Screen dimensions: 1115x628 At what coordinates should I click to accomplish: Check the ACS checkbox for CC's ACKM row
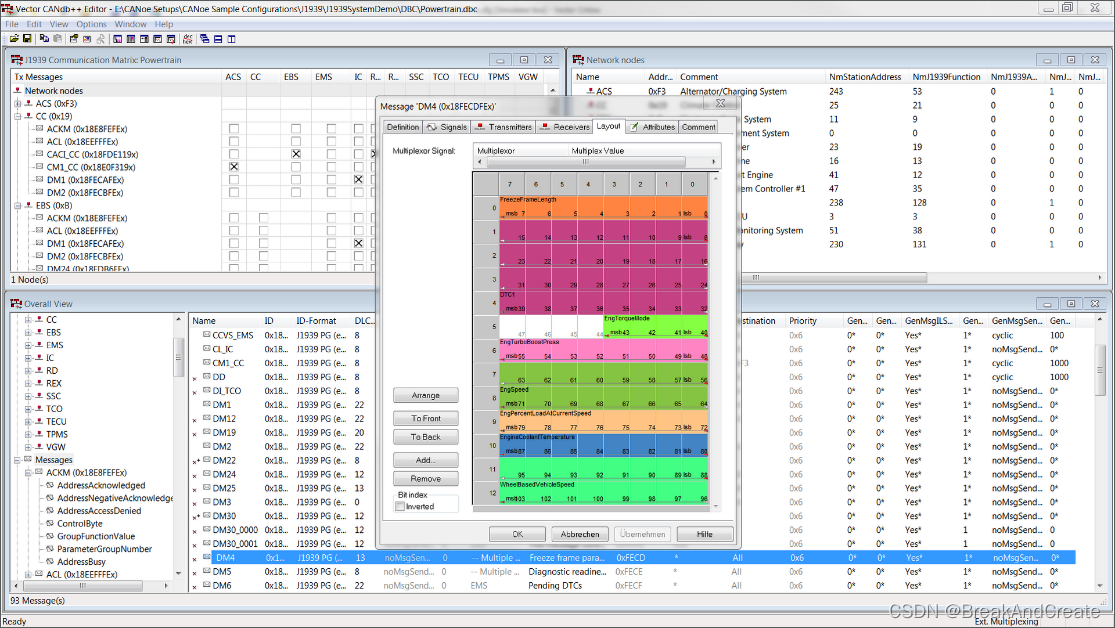click(x=233, y=129)
